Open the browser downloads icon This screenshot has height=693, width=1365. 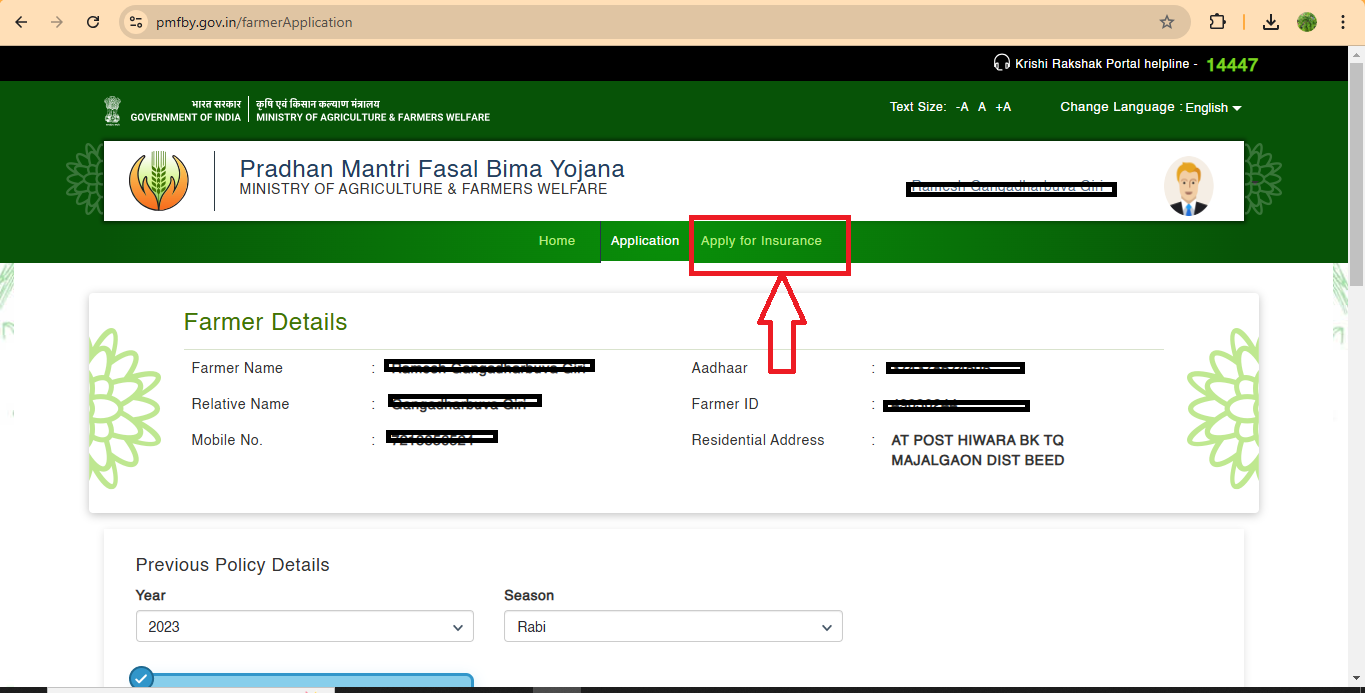point(1270,21)
